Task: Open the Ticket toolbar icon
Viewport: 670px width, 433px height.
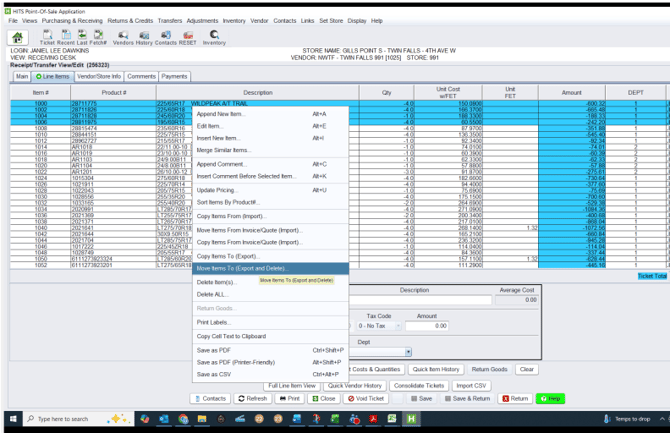Action: coord(47,37)
